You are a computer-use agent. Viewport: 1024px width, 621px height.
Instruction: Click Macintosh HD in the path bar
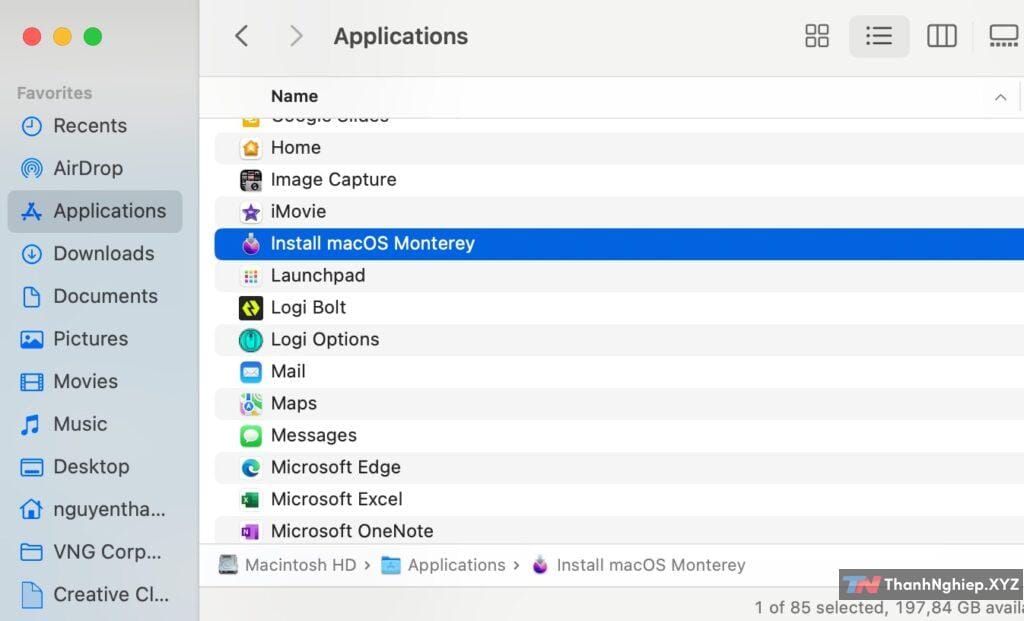(x=300, y=565)
